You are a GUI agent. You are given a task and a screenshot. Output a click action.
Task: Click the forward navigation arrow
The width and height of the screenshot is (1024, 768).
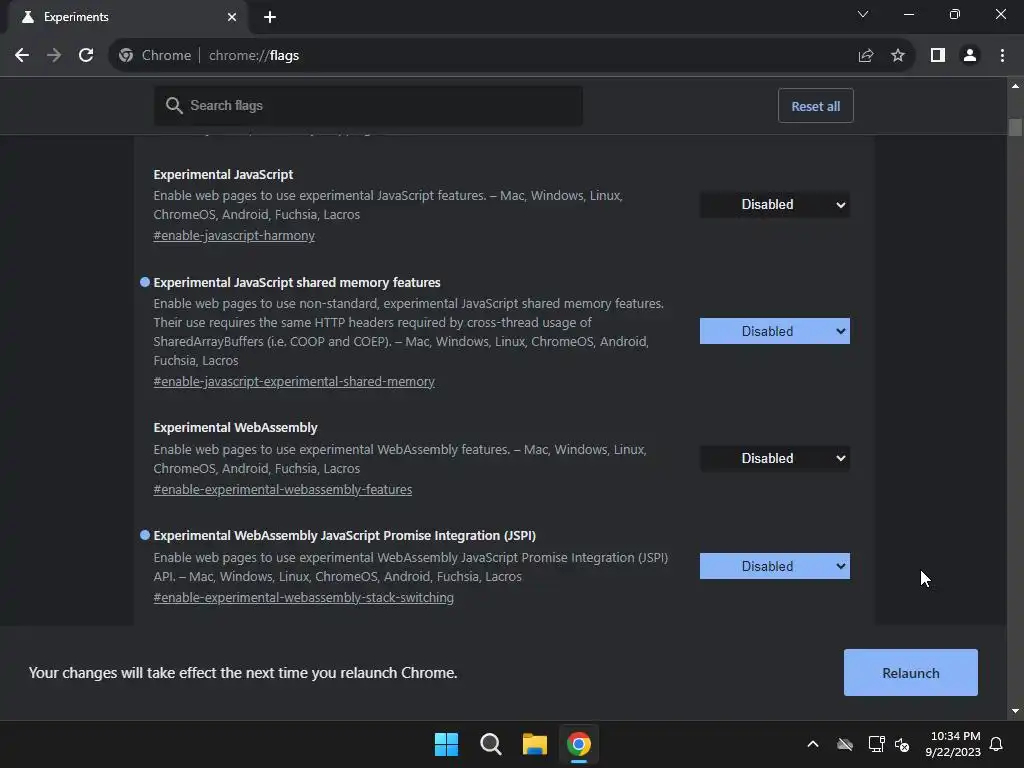(54, 56)
